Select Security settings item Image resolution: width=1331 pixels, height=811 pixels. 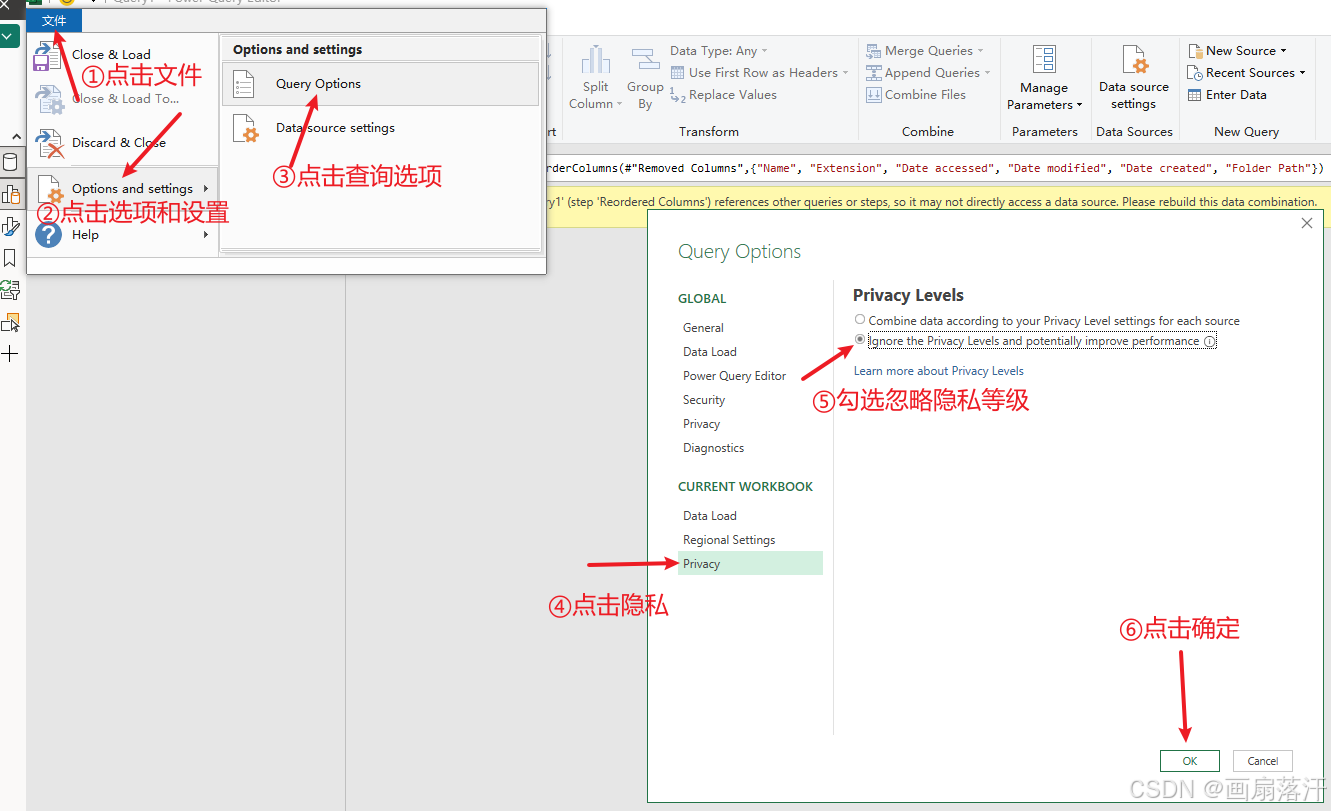point(704,400)
